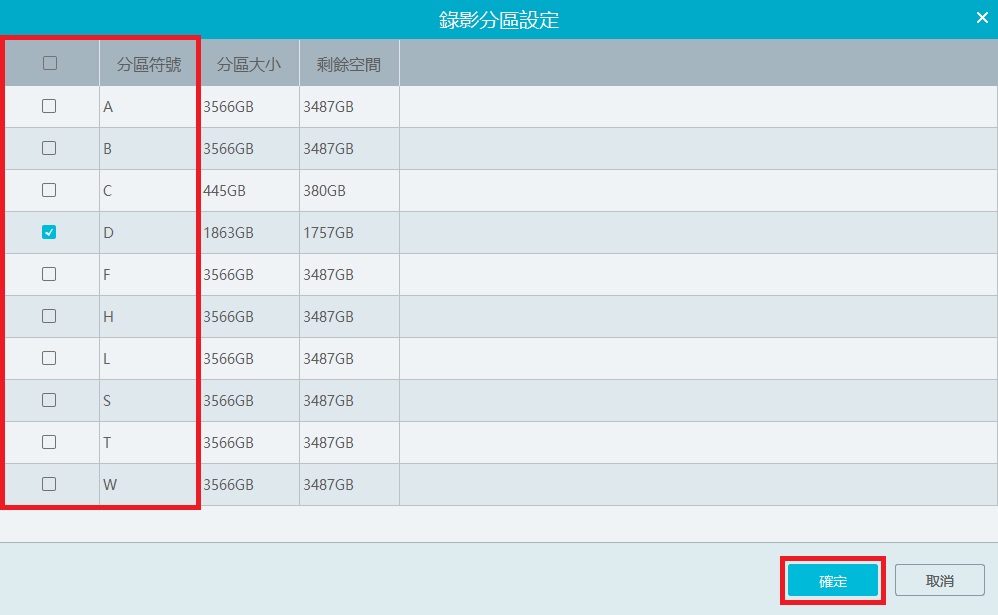Click 3487GB remaining space in row B
The width and height of the screenshot is (998, 615).
point(349,148)
